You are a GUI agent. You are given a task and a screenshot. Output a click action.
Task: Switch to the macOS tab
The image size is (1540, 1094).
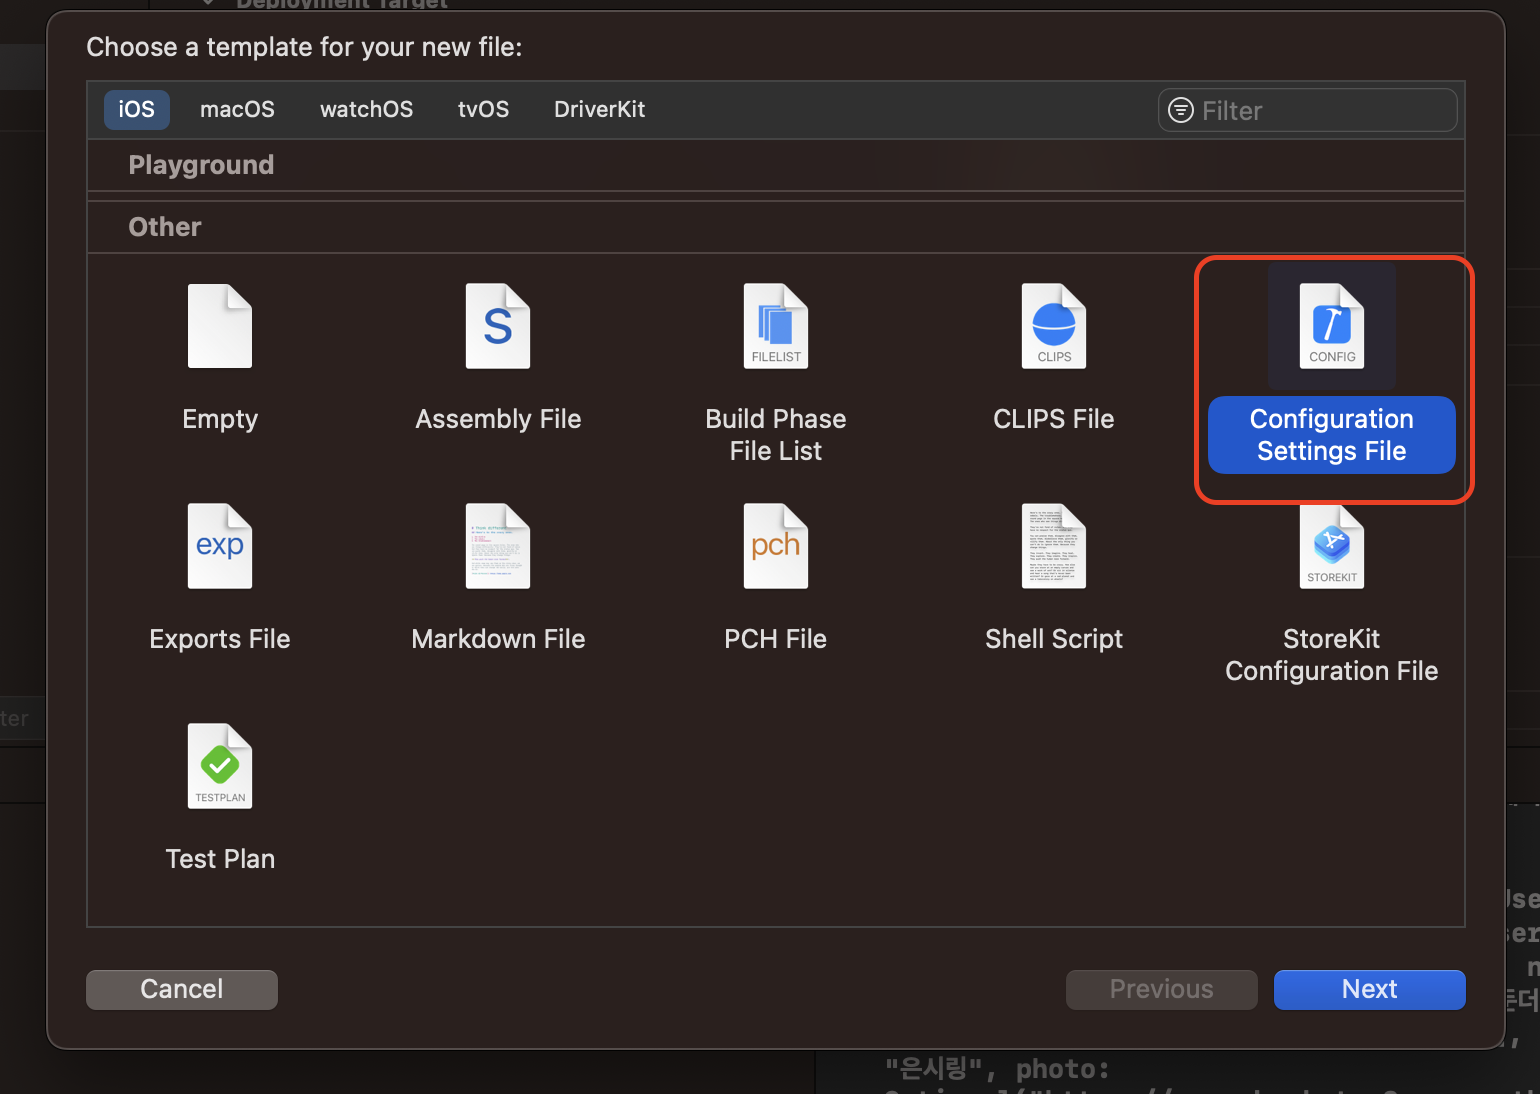(x=237, y=109)
